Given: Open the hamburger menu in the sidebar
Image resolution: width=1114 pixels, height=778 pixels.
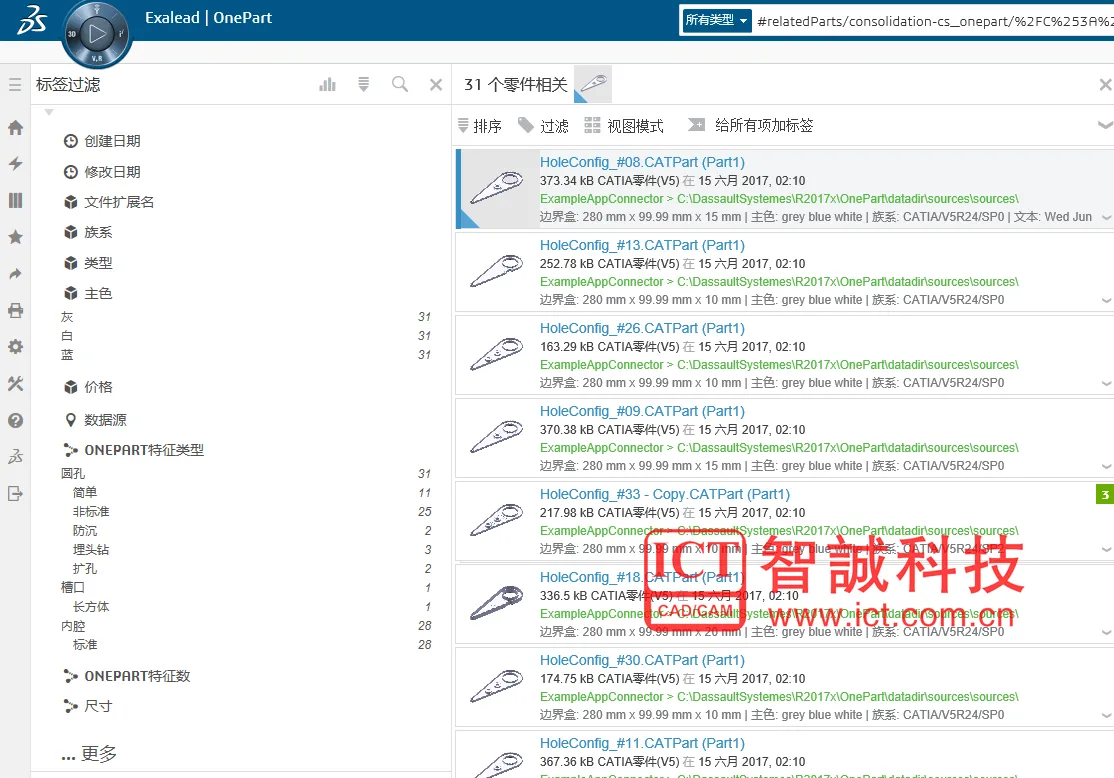Looking at the screenshot, I should [15, 85].
